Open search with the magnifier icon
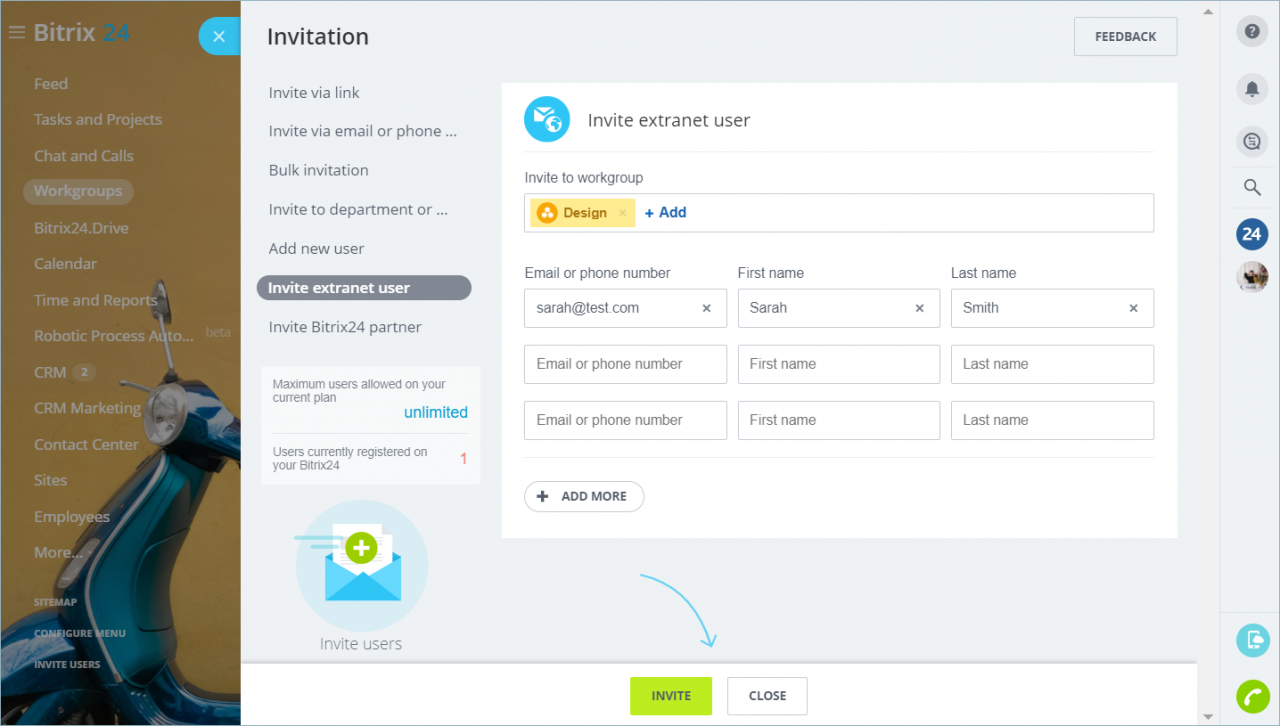The width and height of the screenshot is (1280, 726). click(x=1252, y=187)
